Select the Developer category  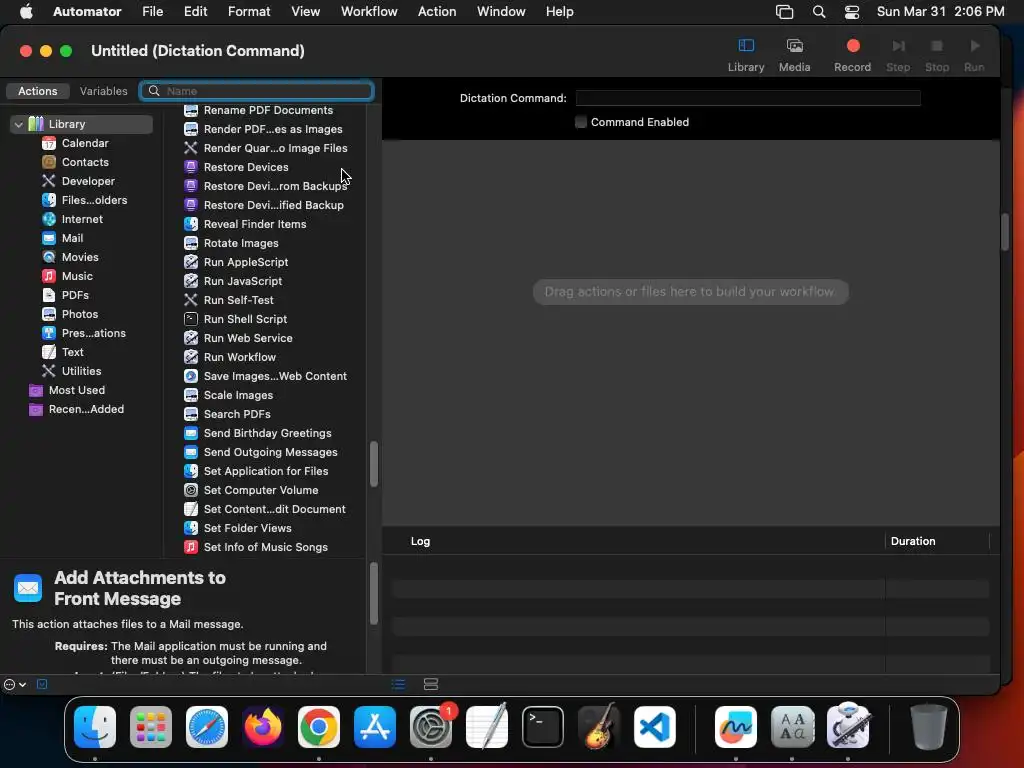coord(88,181)
